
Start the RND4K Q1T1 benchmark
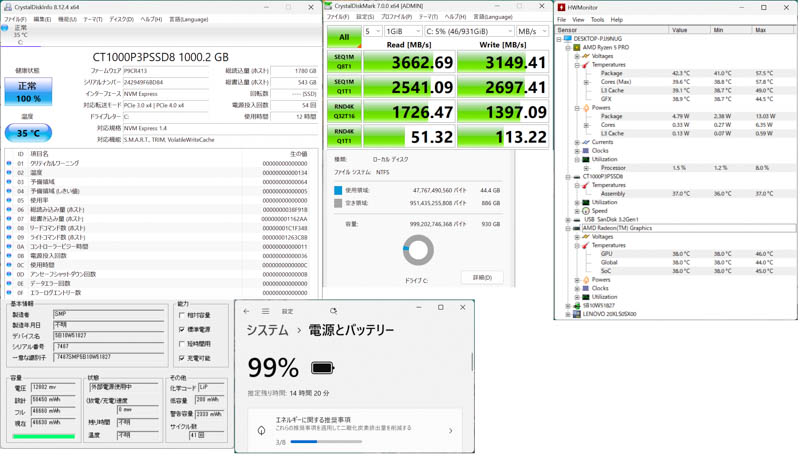344,136
